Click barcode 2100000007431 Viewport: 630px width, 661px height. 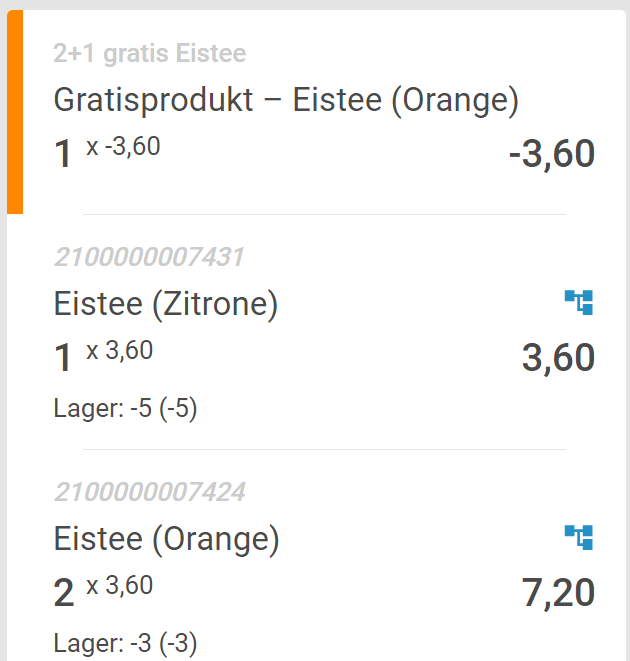(x=149, y=257)
